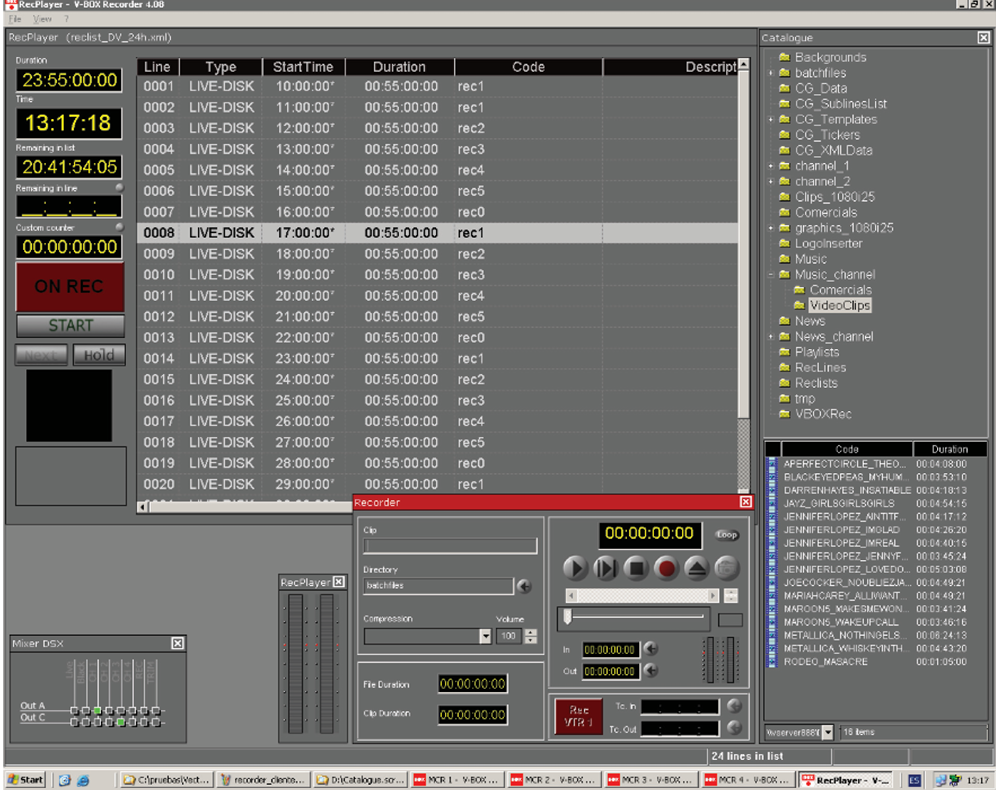Select the Playlists folder
Screen dimensions: 996x790
pos(817,352)
